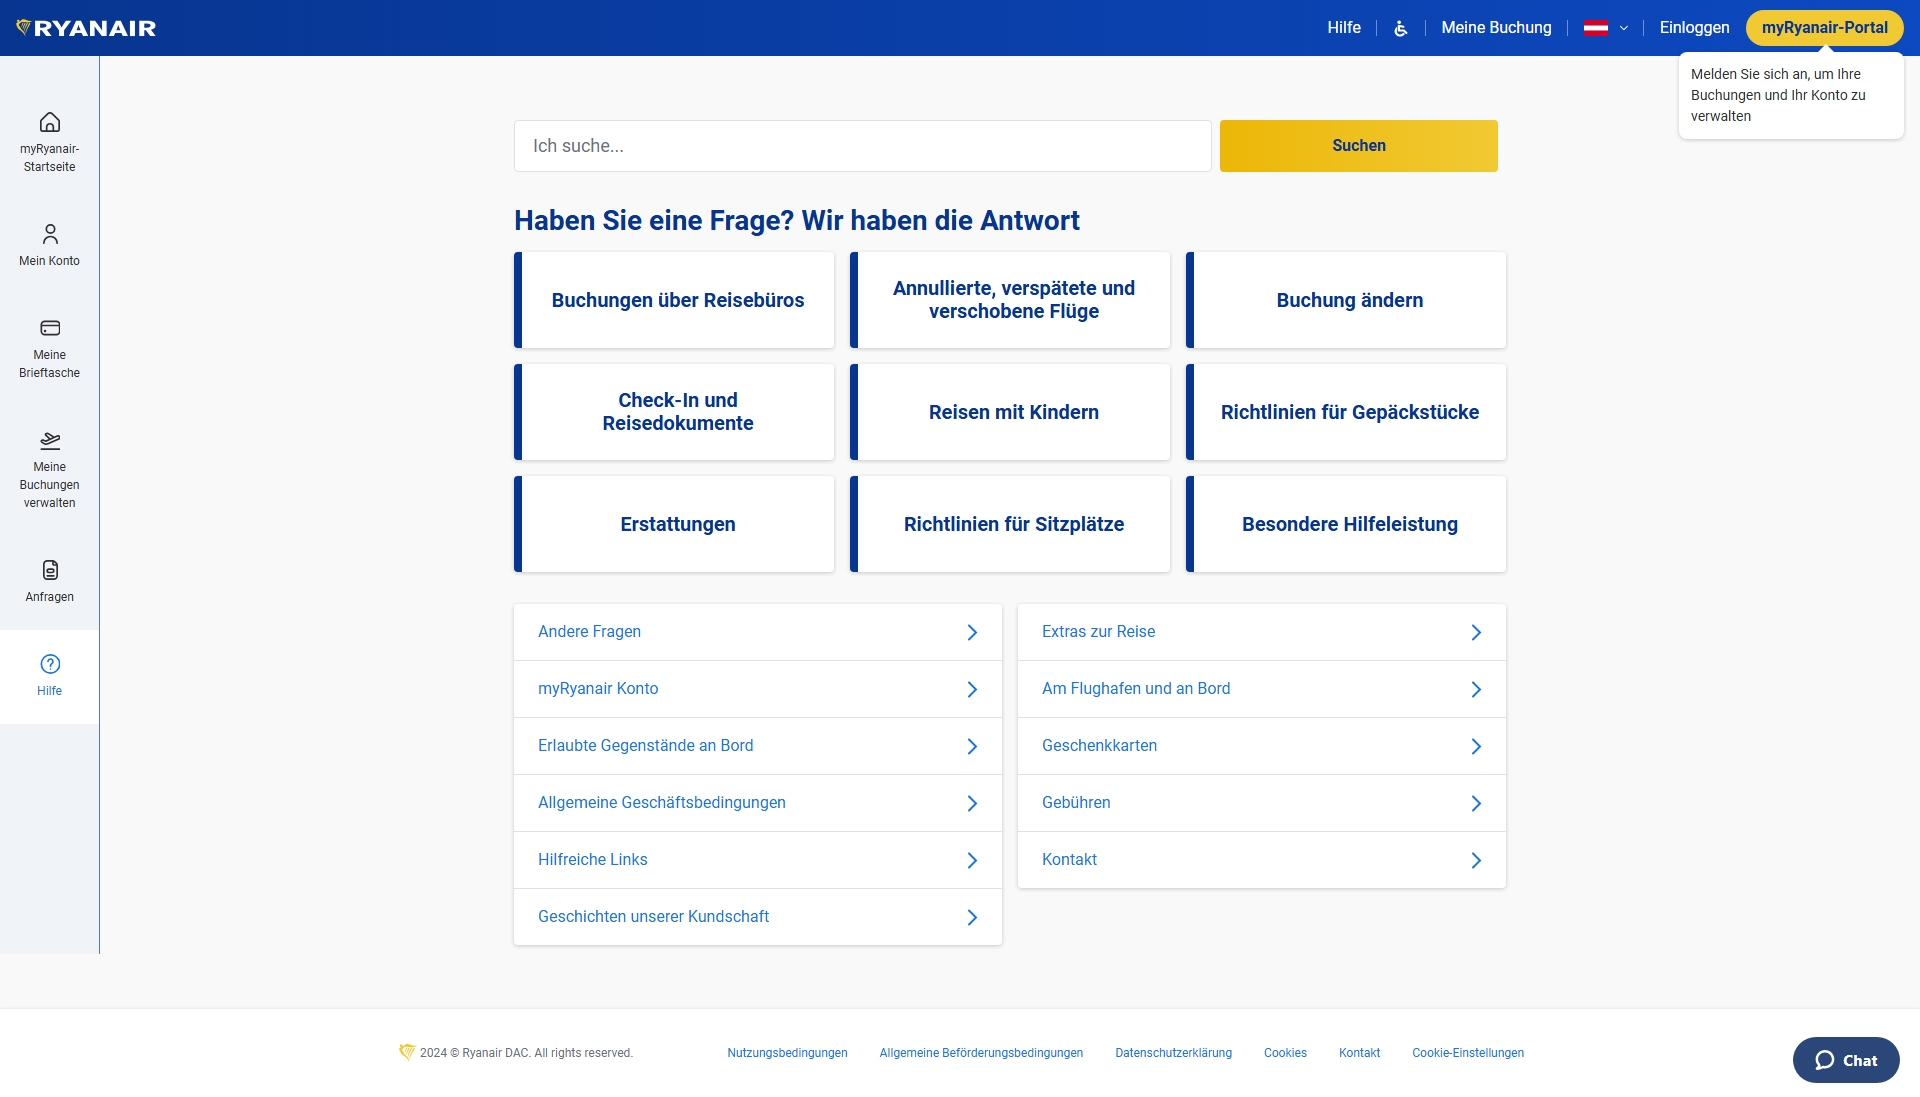The height and width of the screenshot is (1097, 1920).
Task: Open Nutzungsbedingungen footer link
Action: (787, 1053)
